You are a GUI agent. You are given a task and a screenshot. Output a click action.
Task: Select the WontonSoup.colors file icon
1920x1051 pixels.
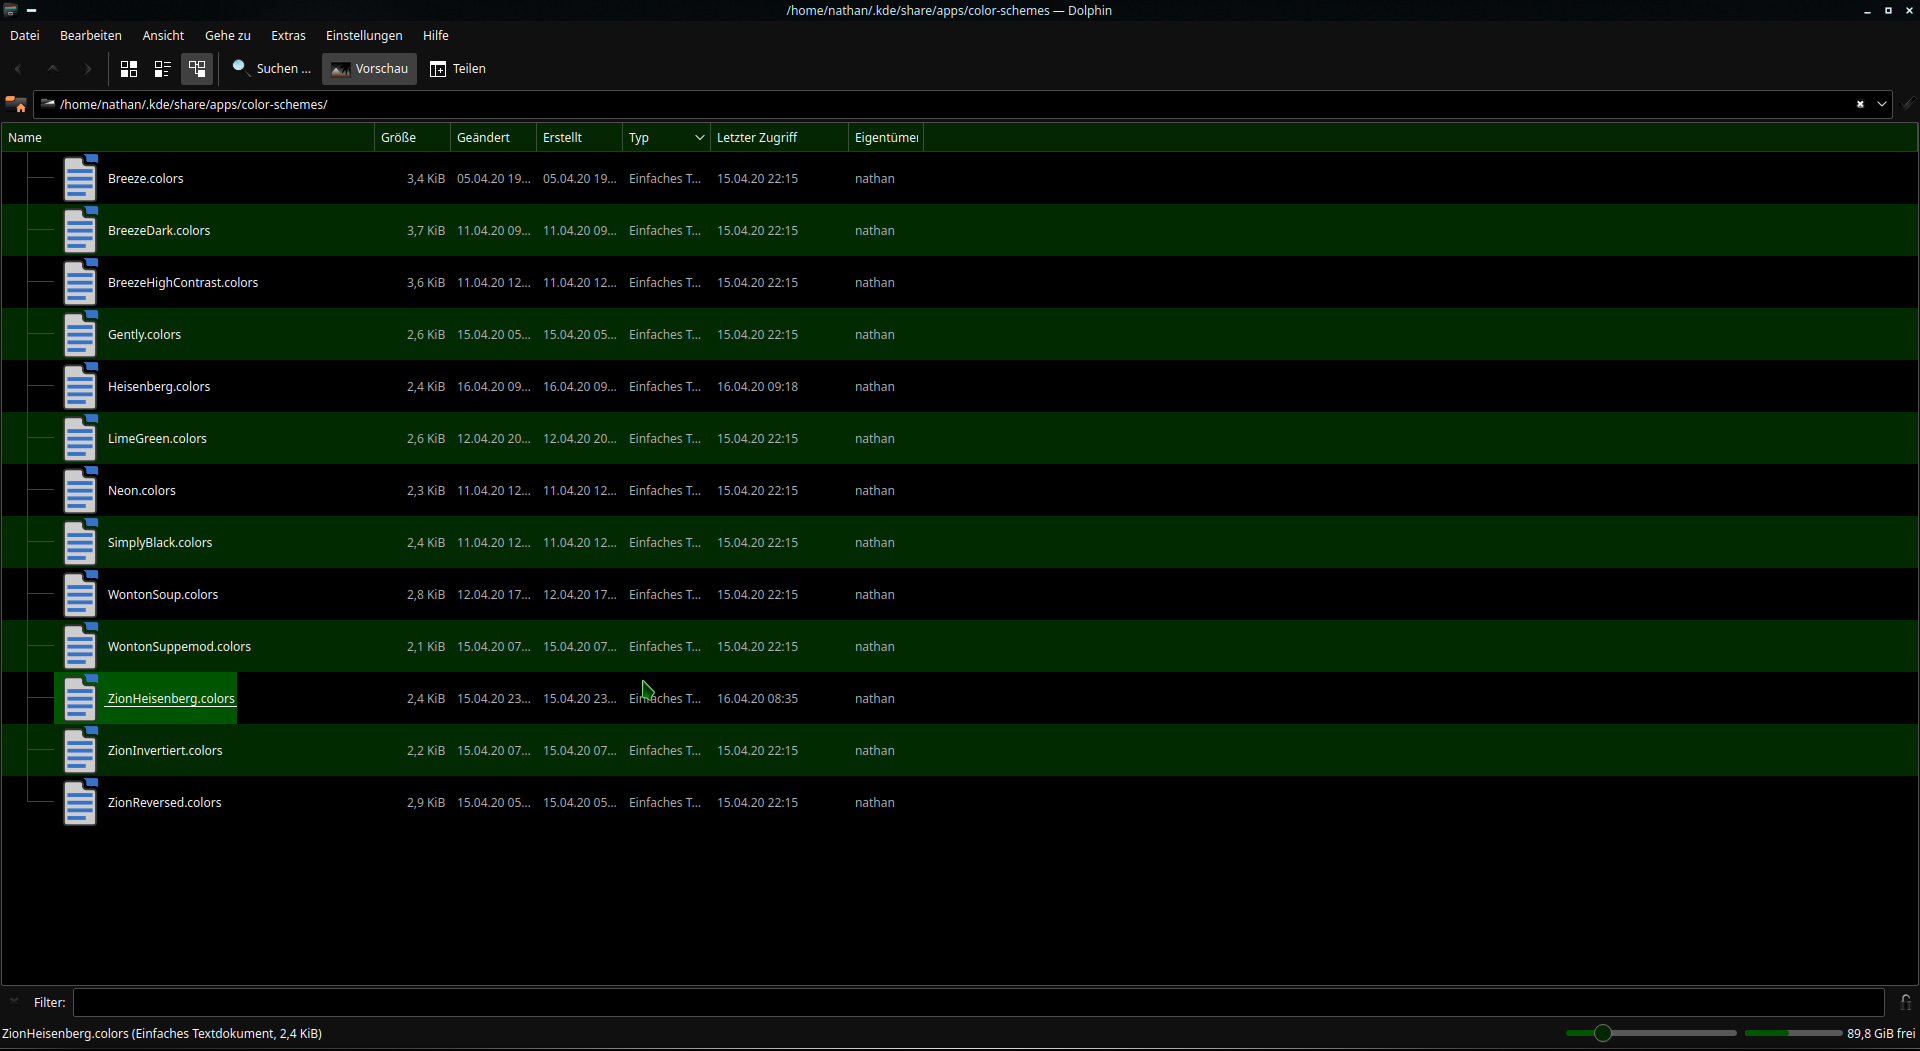[x=80, y=595]
